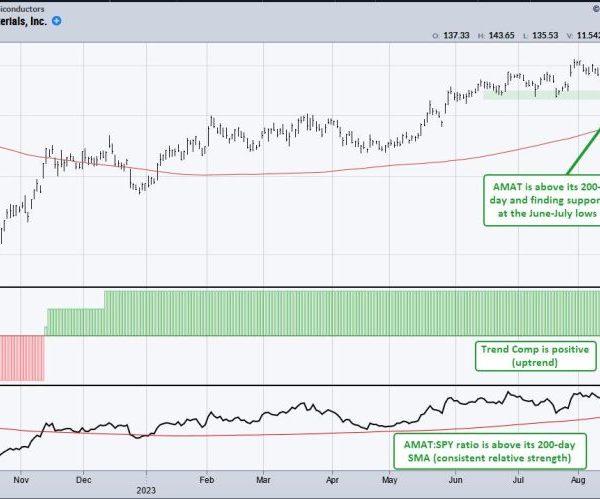This screenshot has width=600, height=499.
Task: Click the green positive Trend Composite histogram
Action: coord(323,313)
